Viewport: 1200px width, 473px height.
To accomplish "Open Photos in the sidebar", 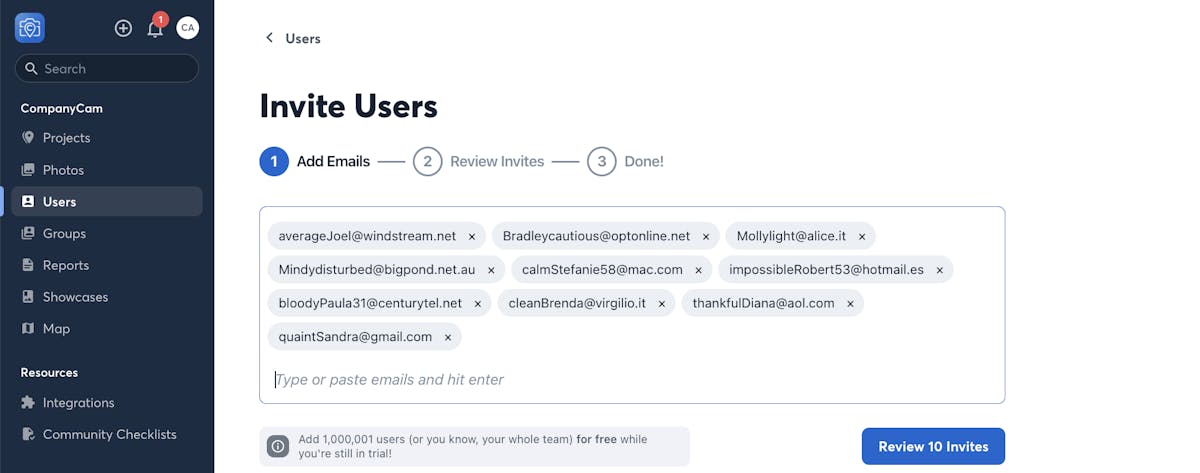I will tap(63, 170).
